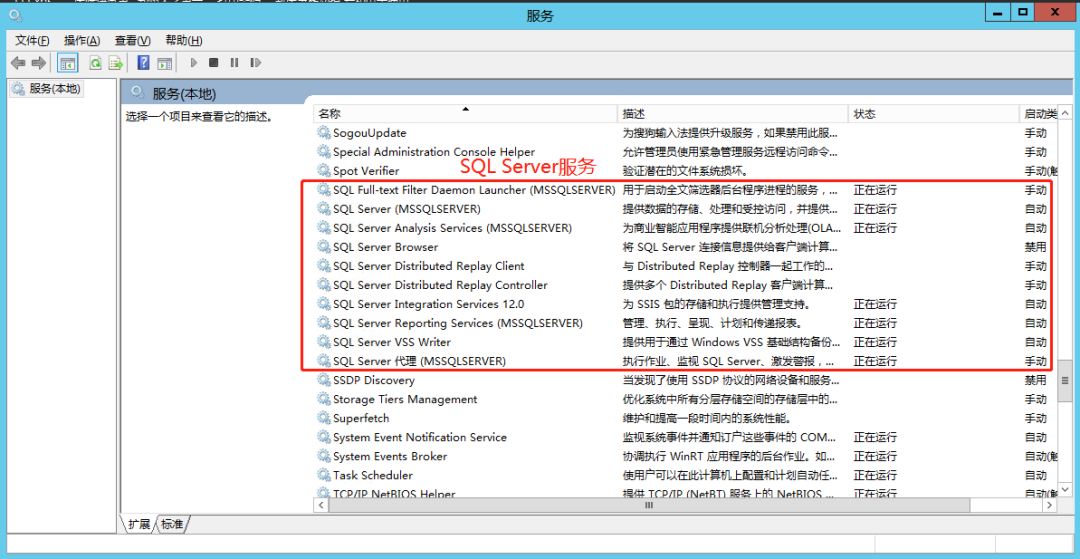Select 服务(本地) in the left tree
The image size is (1080, 559).
click(54, 88)
